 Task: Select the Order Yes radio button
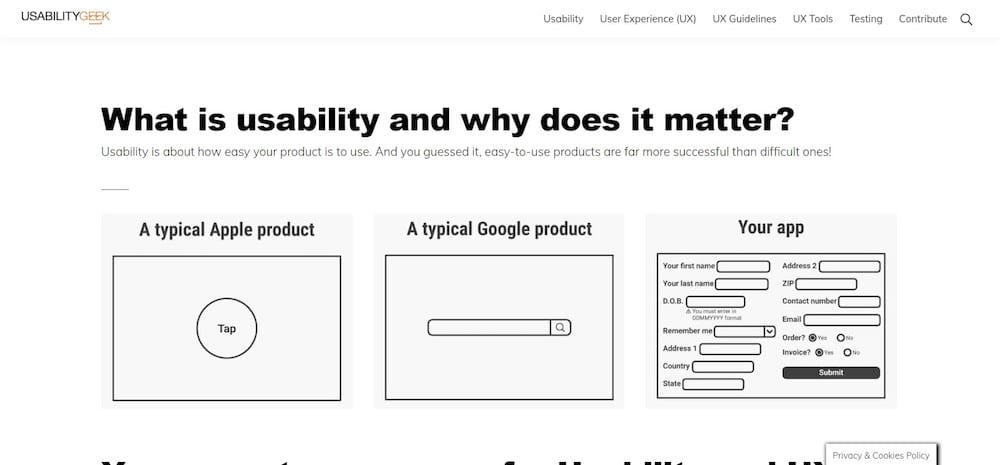pyautogui.click(x=812, y=337)
